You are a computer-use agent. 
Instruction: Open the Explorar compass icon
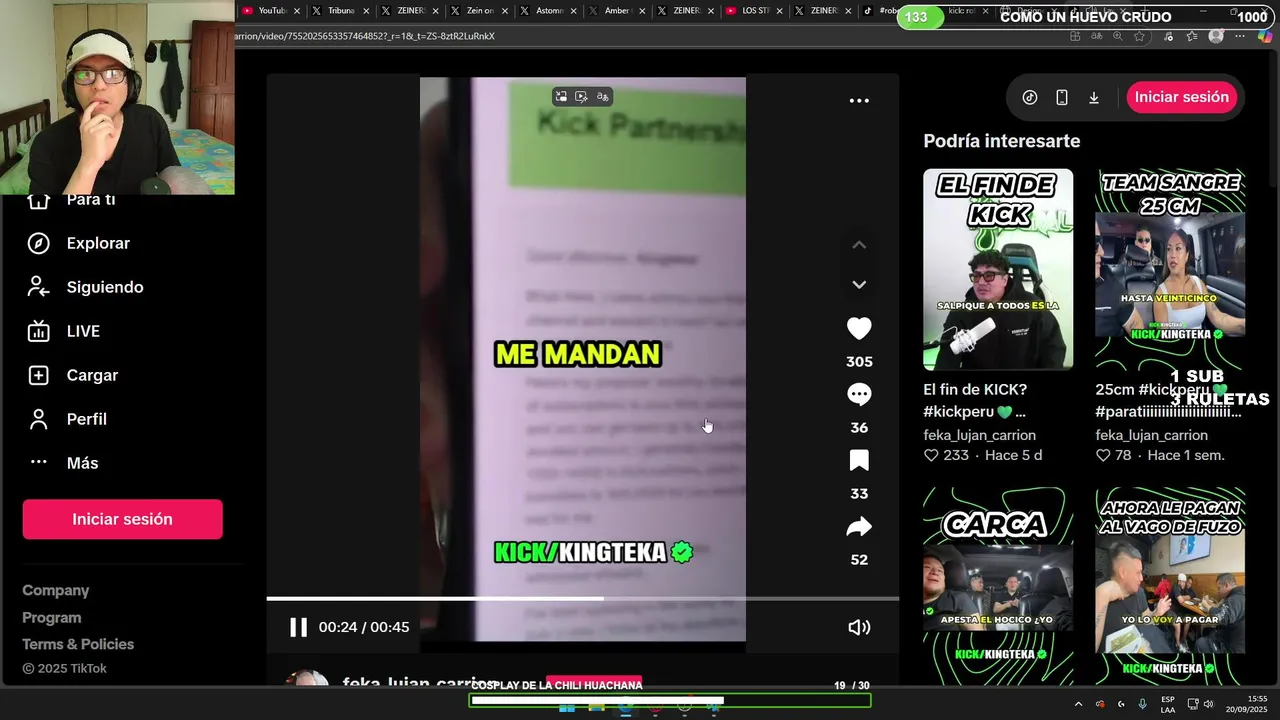click(38, 243)
